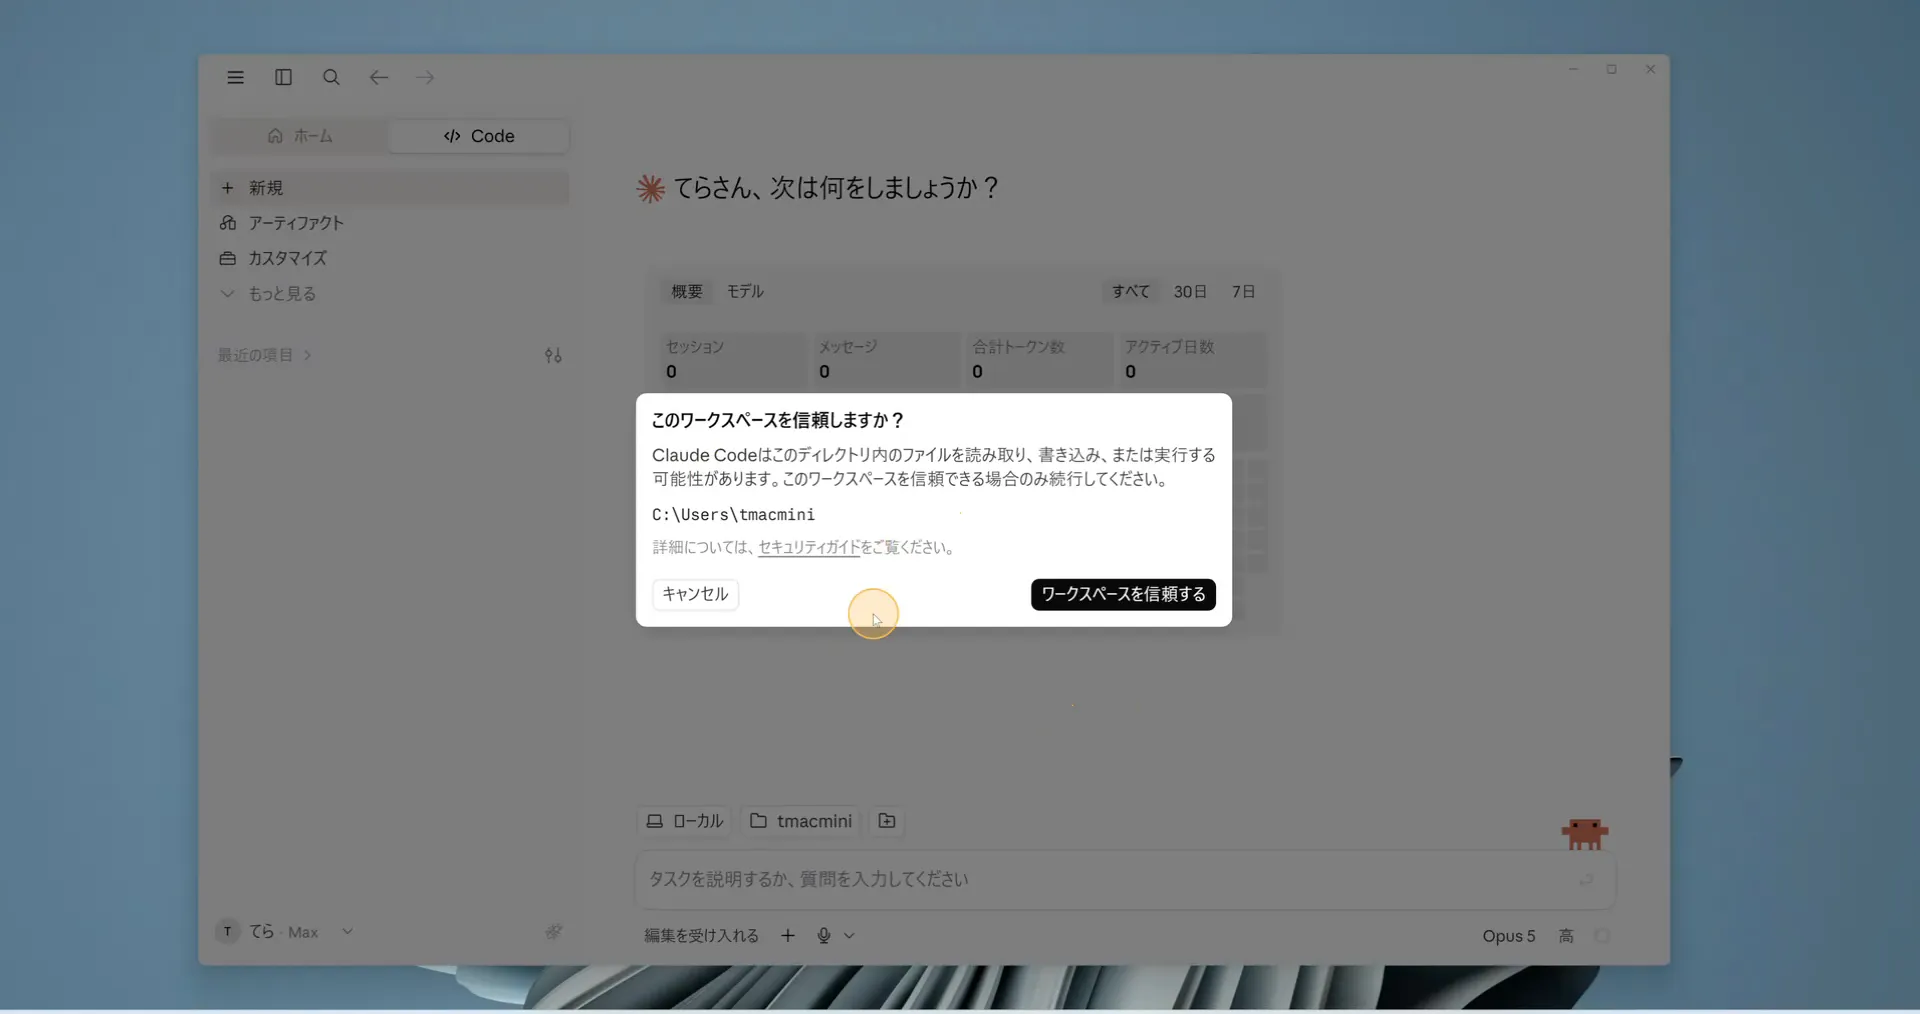Click the セッション stat card
The width and height of the screenshot is (1920, 1014).
[733, 360]
